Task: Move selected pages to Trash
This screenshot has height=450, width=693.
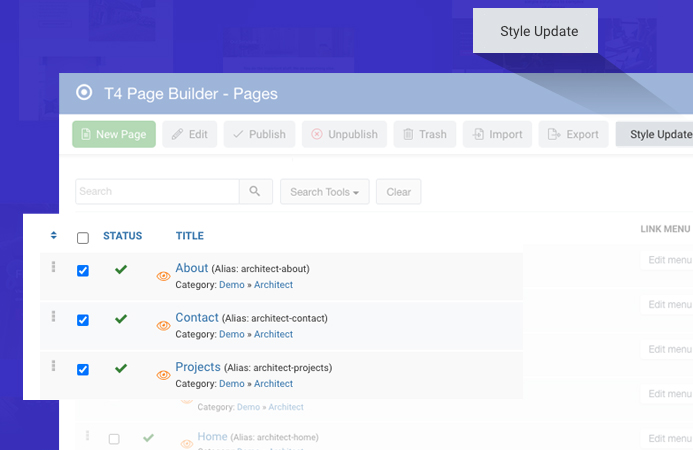Action: [x=425, y=134]
